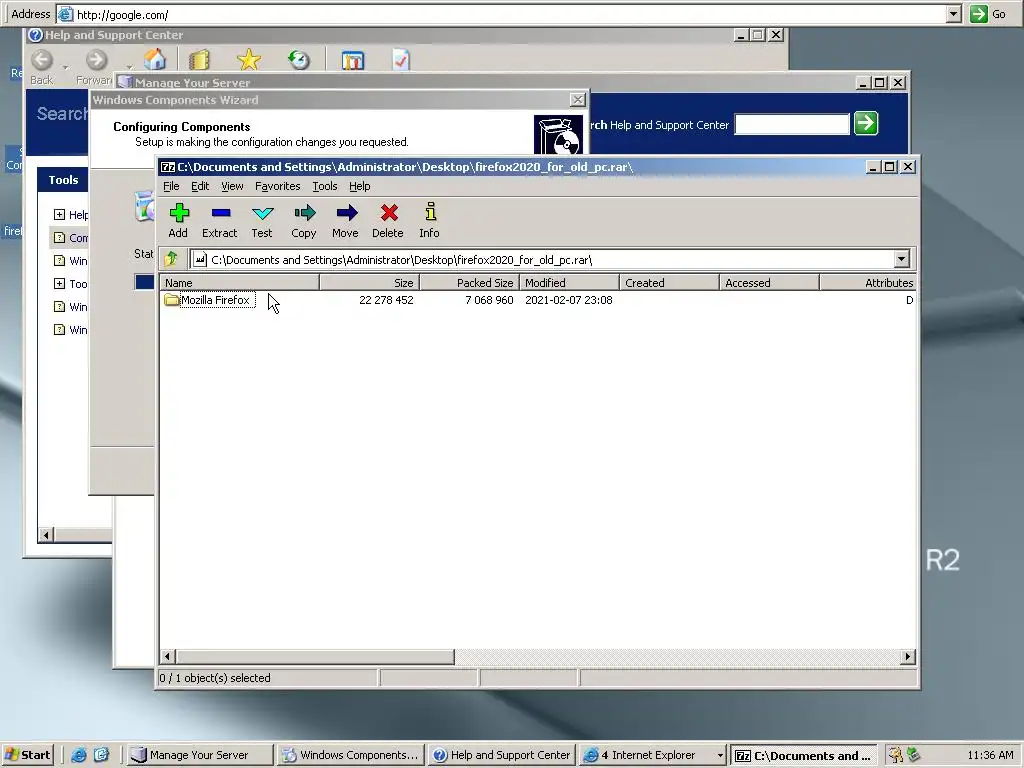Click the Start button
The width and height of the screenshot is (1024, 768).
tap(27, 755)
